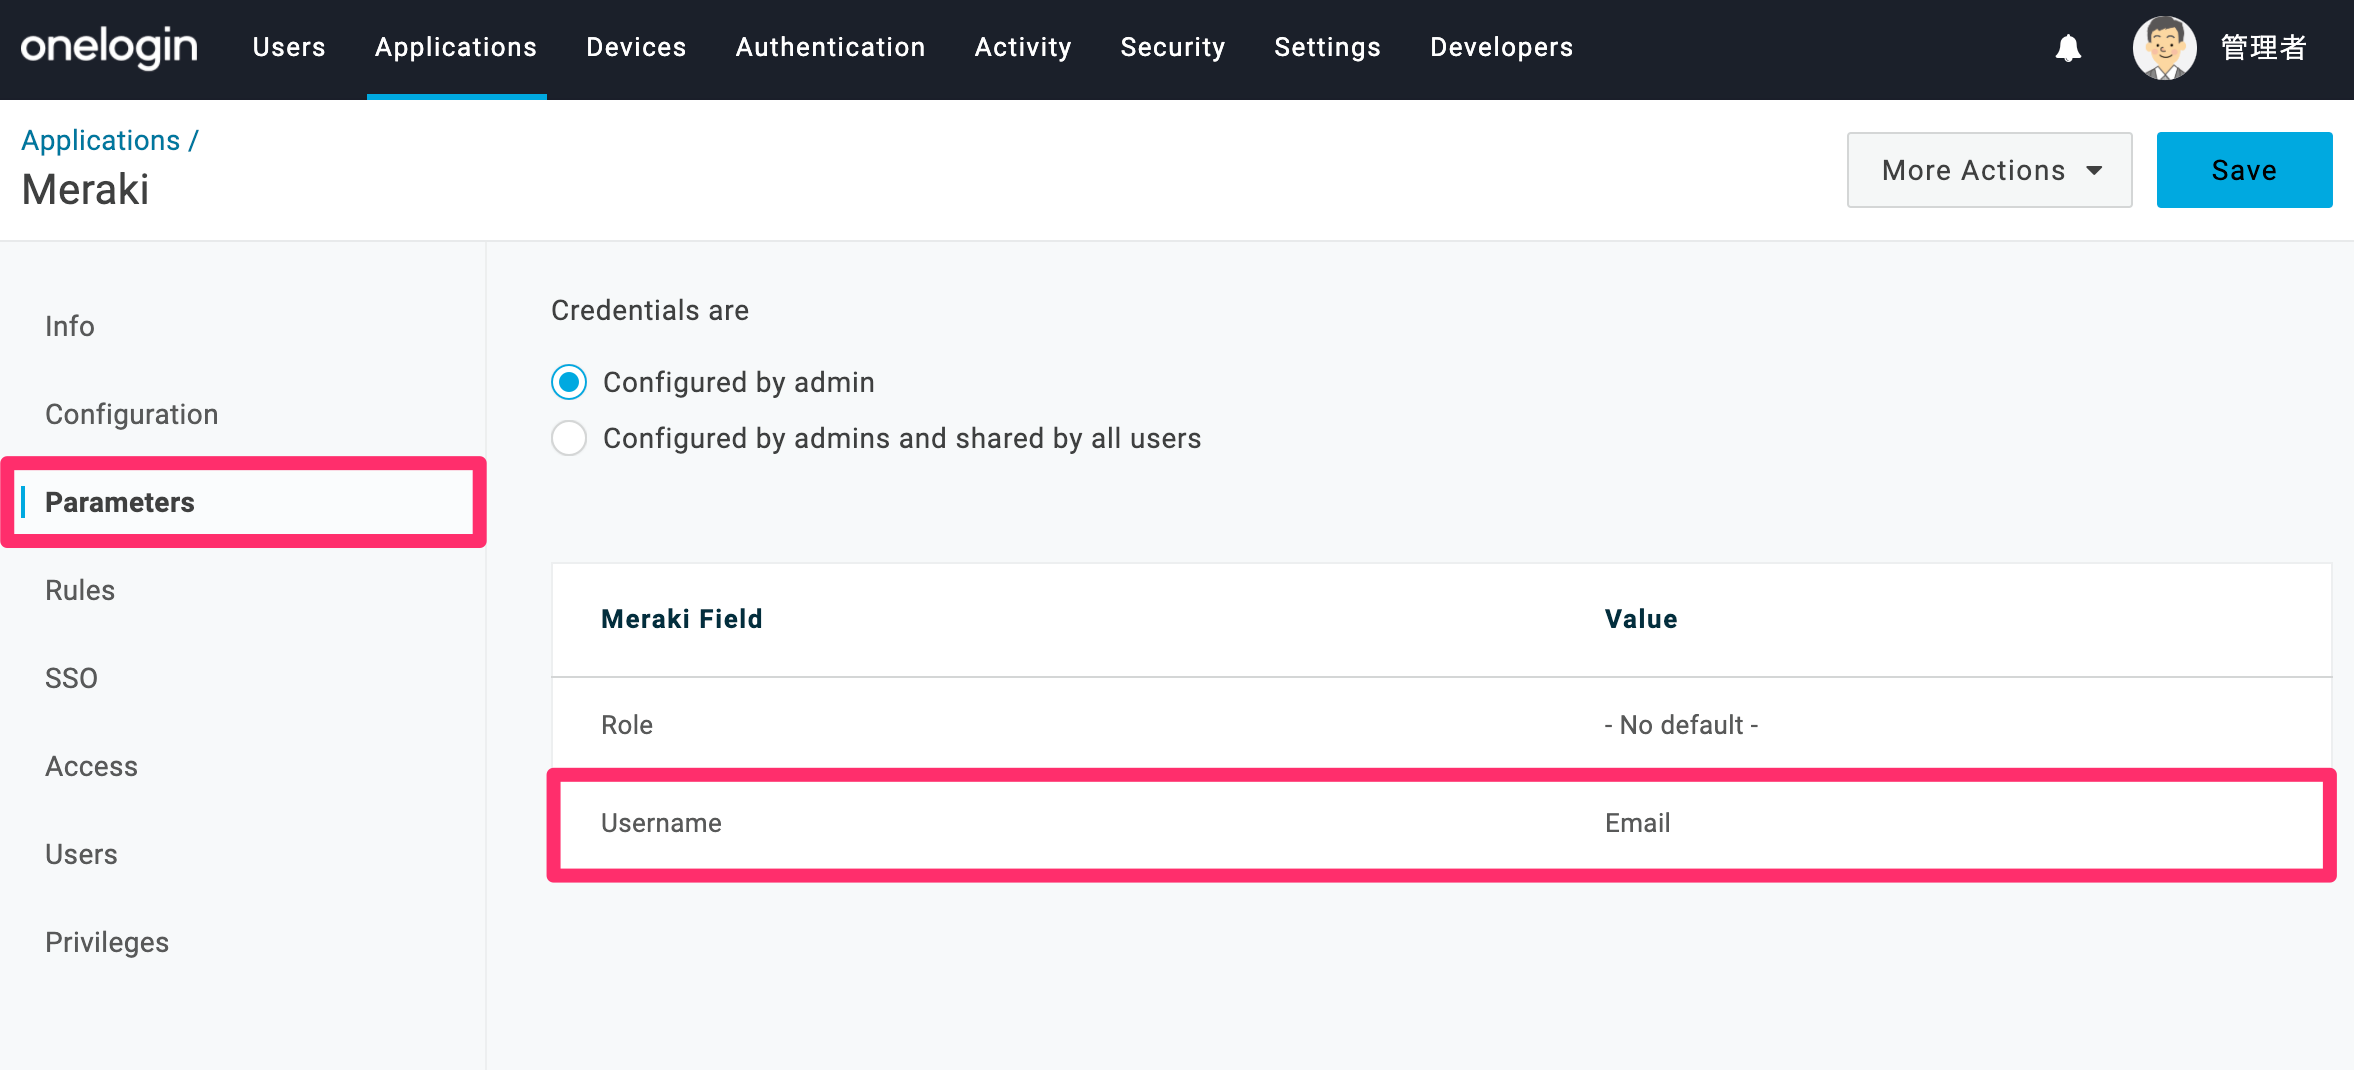The height and width of the screenshot is (1070, 2354).
Task: Open the Applications menu in the top bar
Action: pyautogui.click(x=456, y=47)
